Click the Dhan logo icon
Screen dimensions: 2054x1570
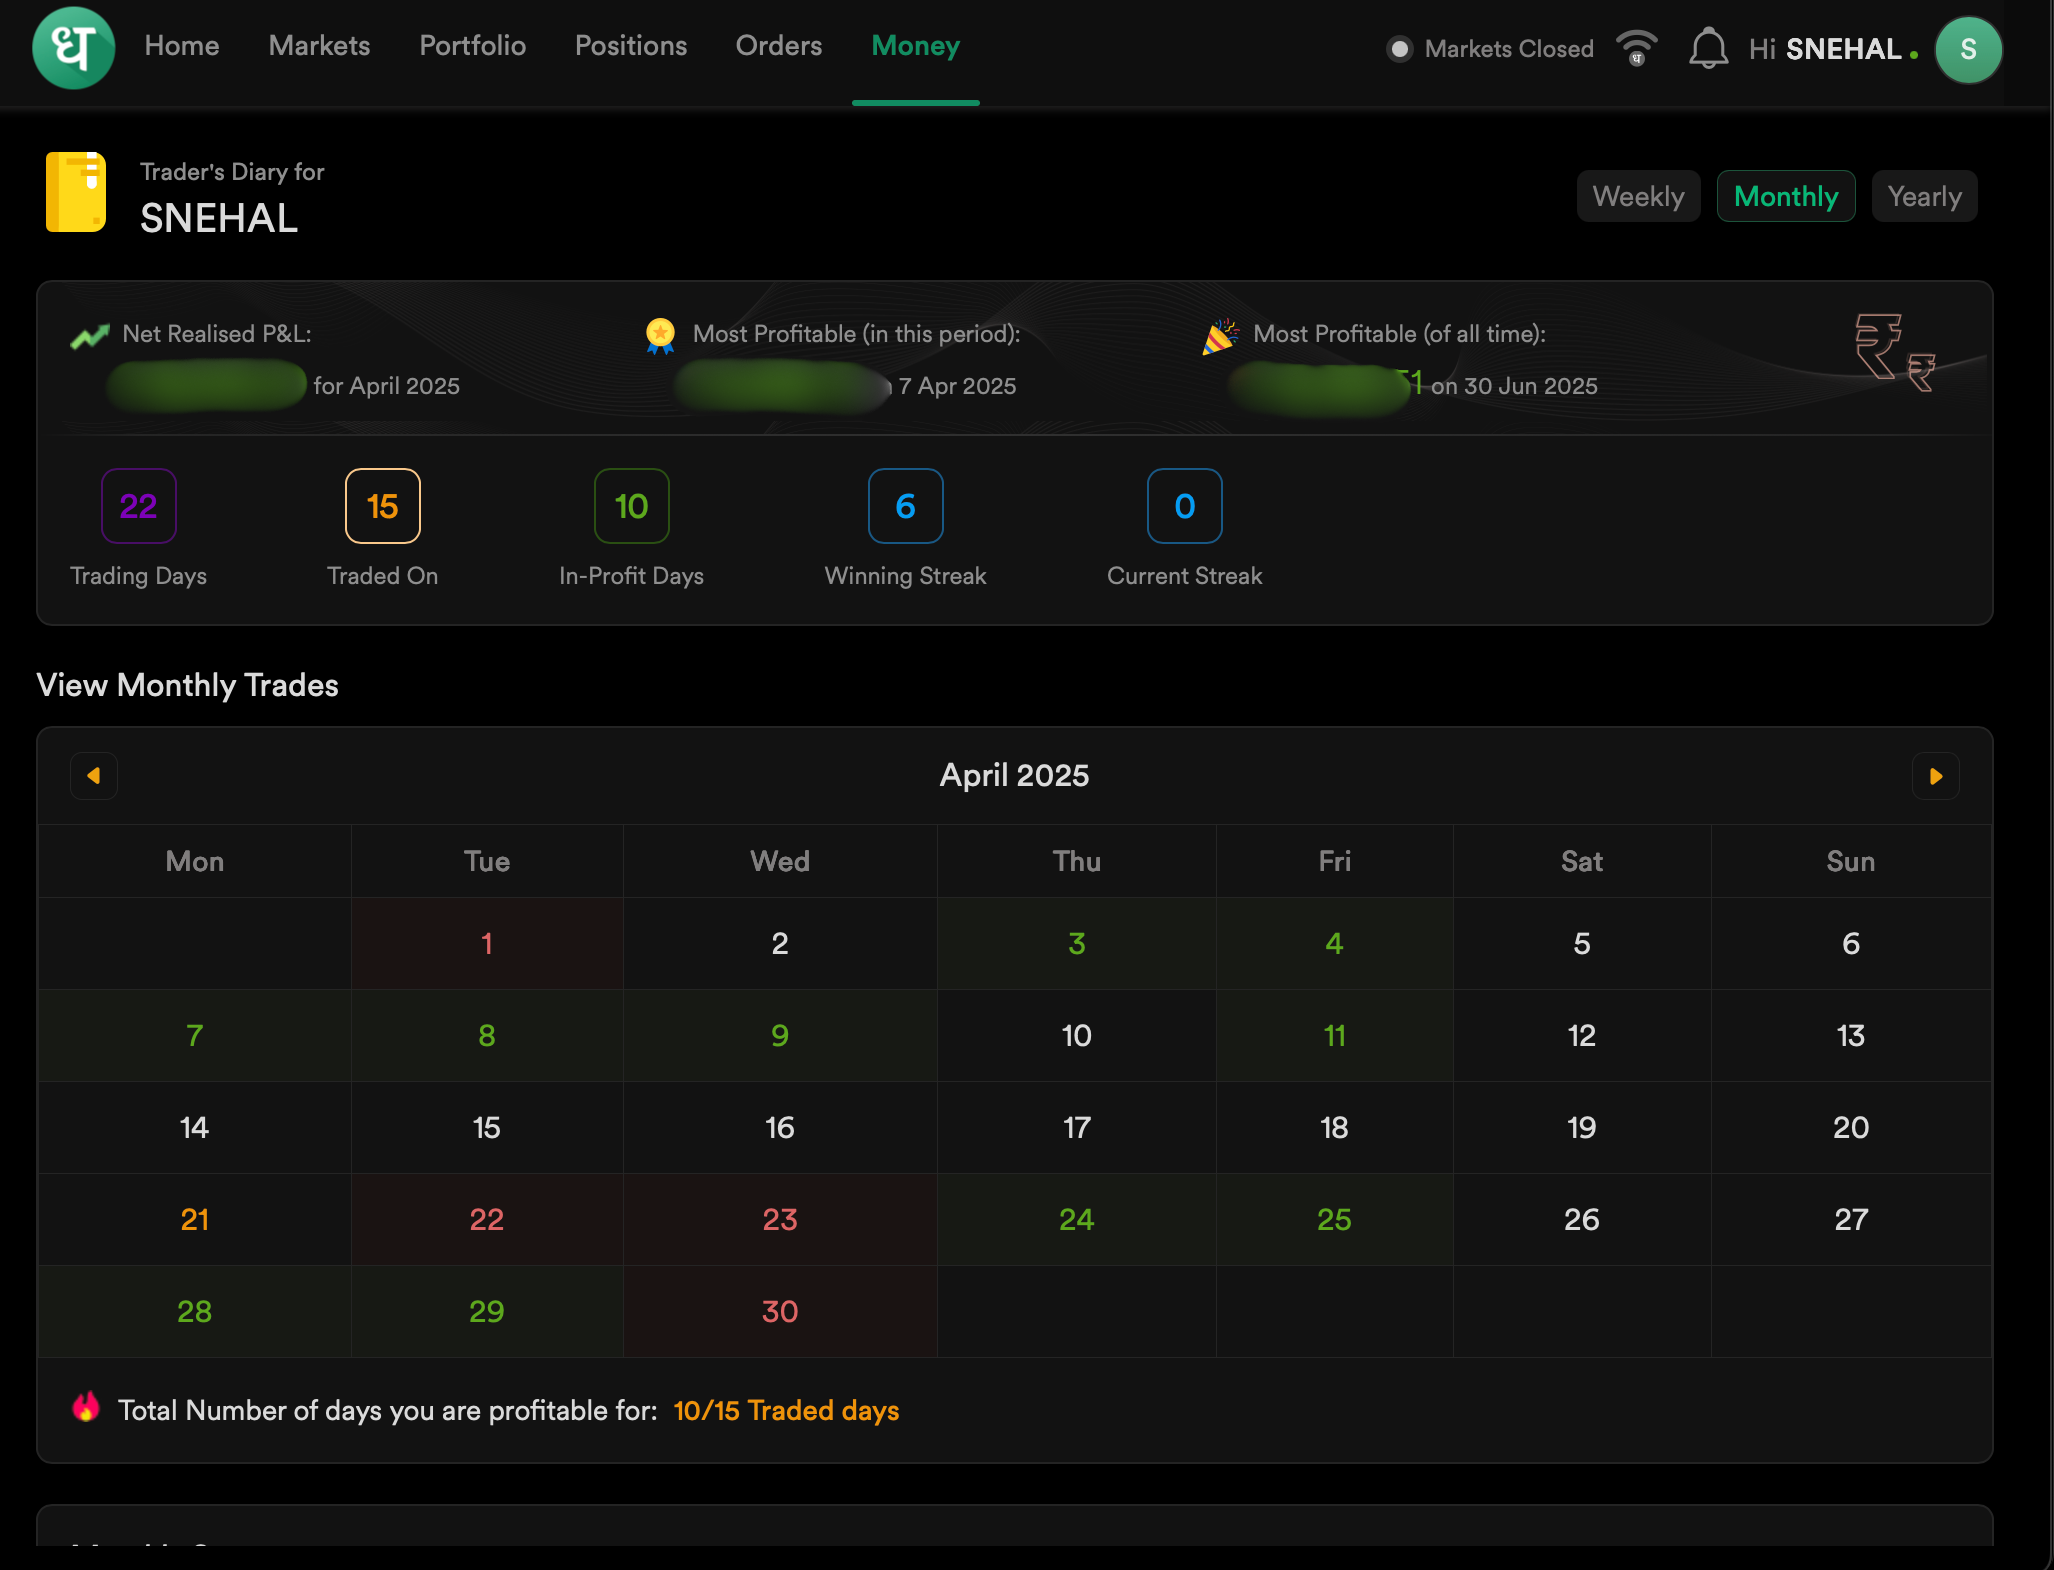pyautogui.click(x=74, y=48)
